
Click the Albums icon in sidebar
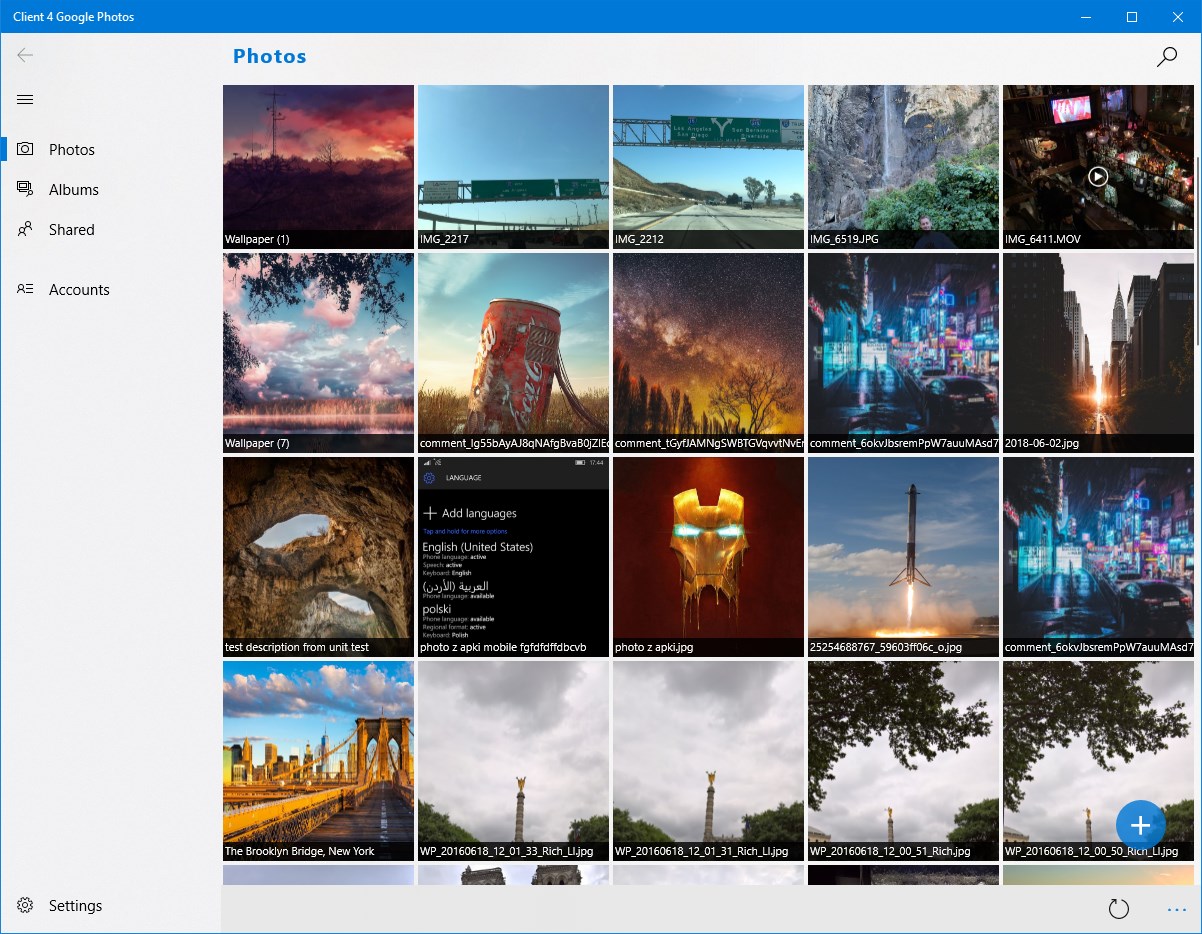point(25,189)
